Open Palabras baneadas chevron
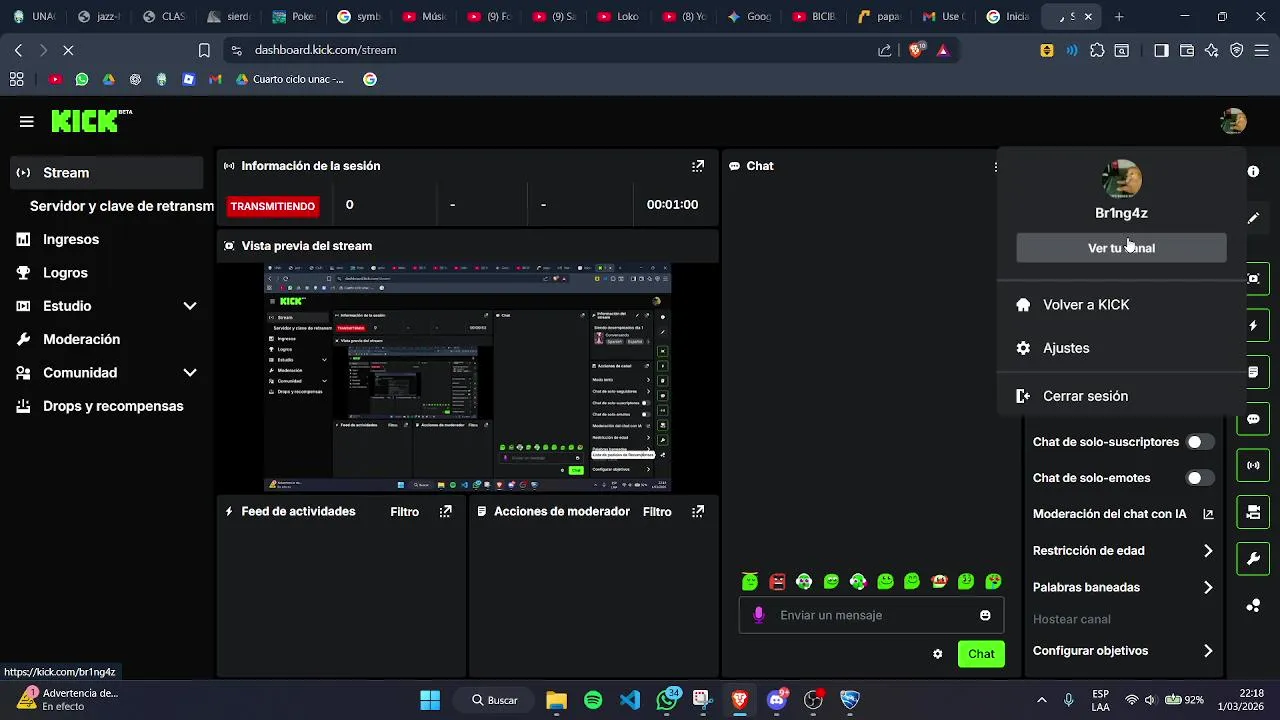Screen dimensions: 1280x720 click(x=1208, y=588)
